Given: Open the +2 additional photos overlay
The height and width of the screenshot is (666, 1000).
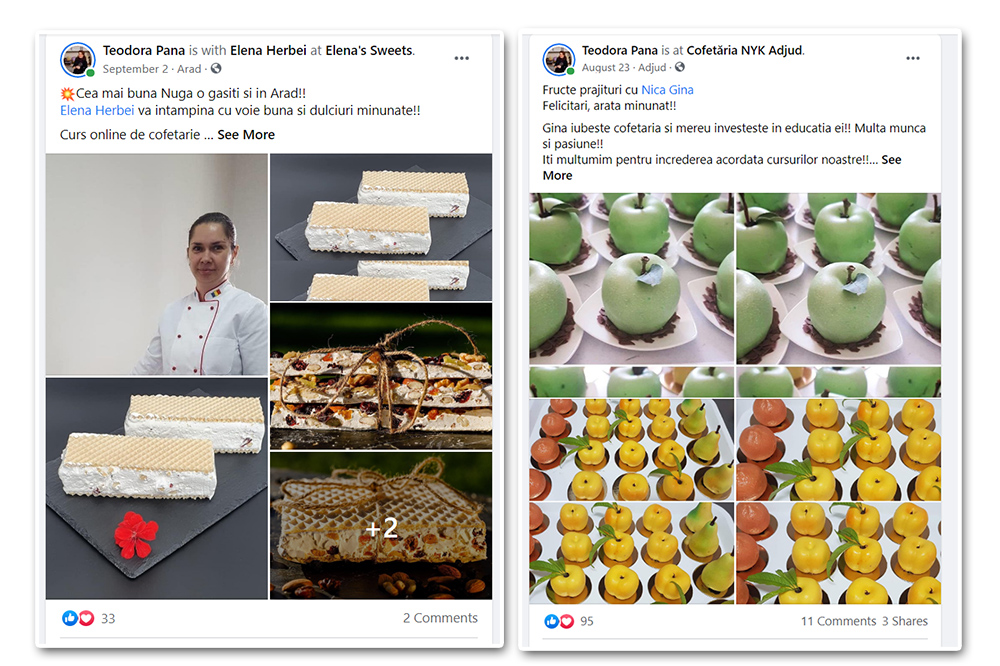Looking at the screenshot, I should tap(381, 526).
